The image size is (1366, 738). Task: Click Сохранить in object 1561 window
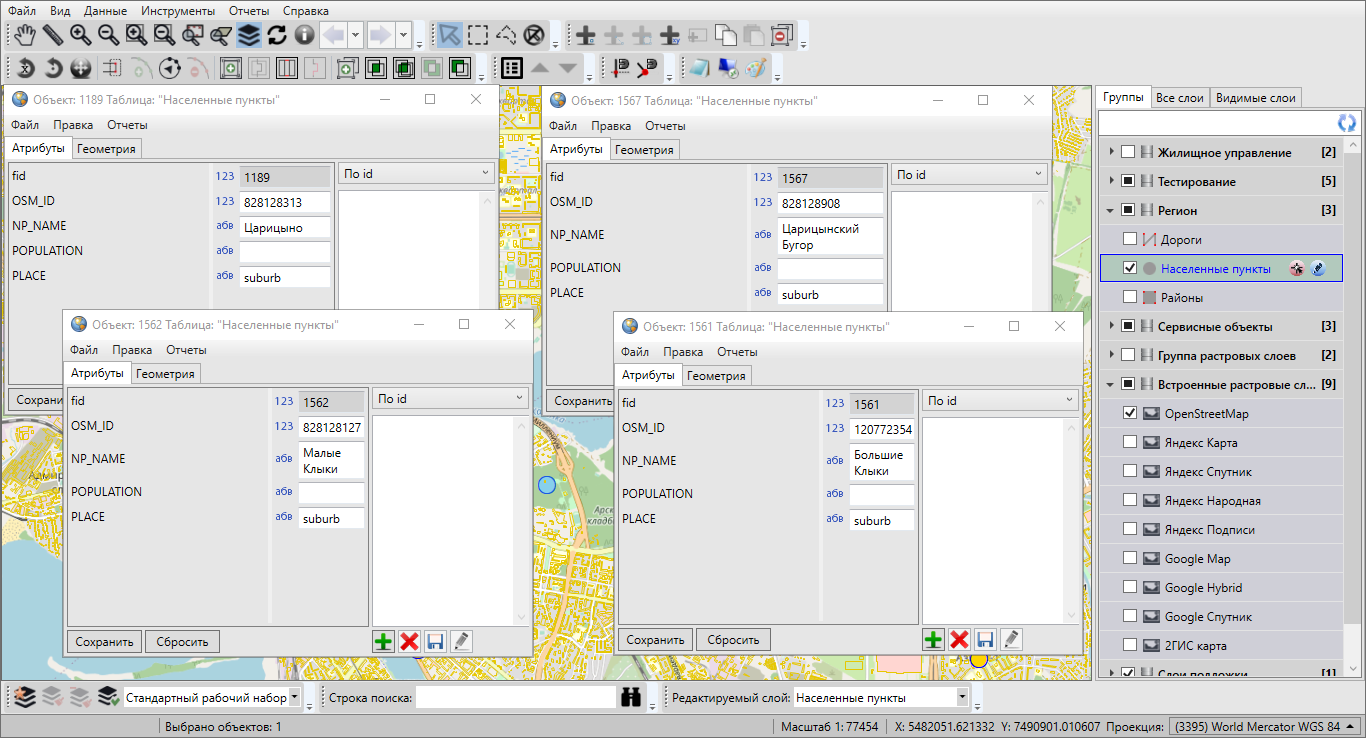(655, 640)
